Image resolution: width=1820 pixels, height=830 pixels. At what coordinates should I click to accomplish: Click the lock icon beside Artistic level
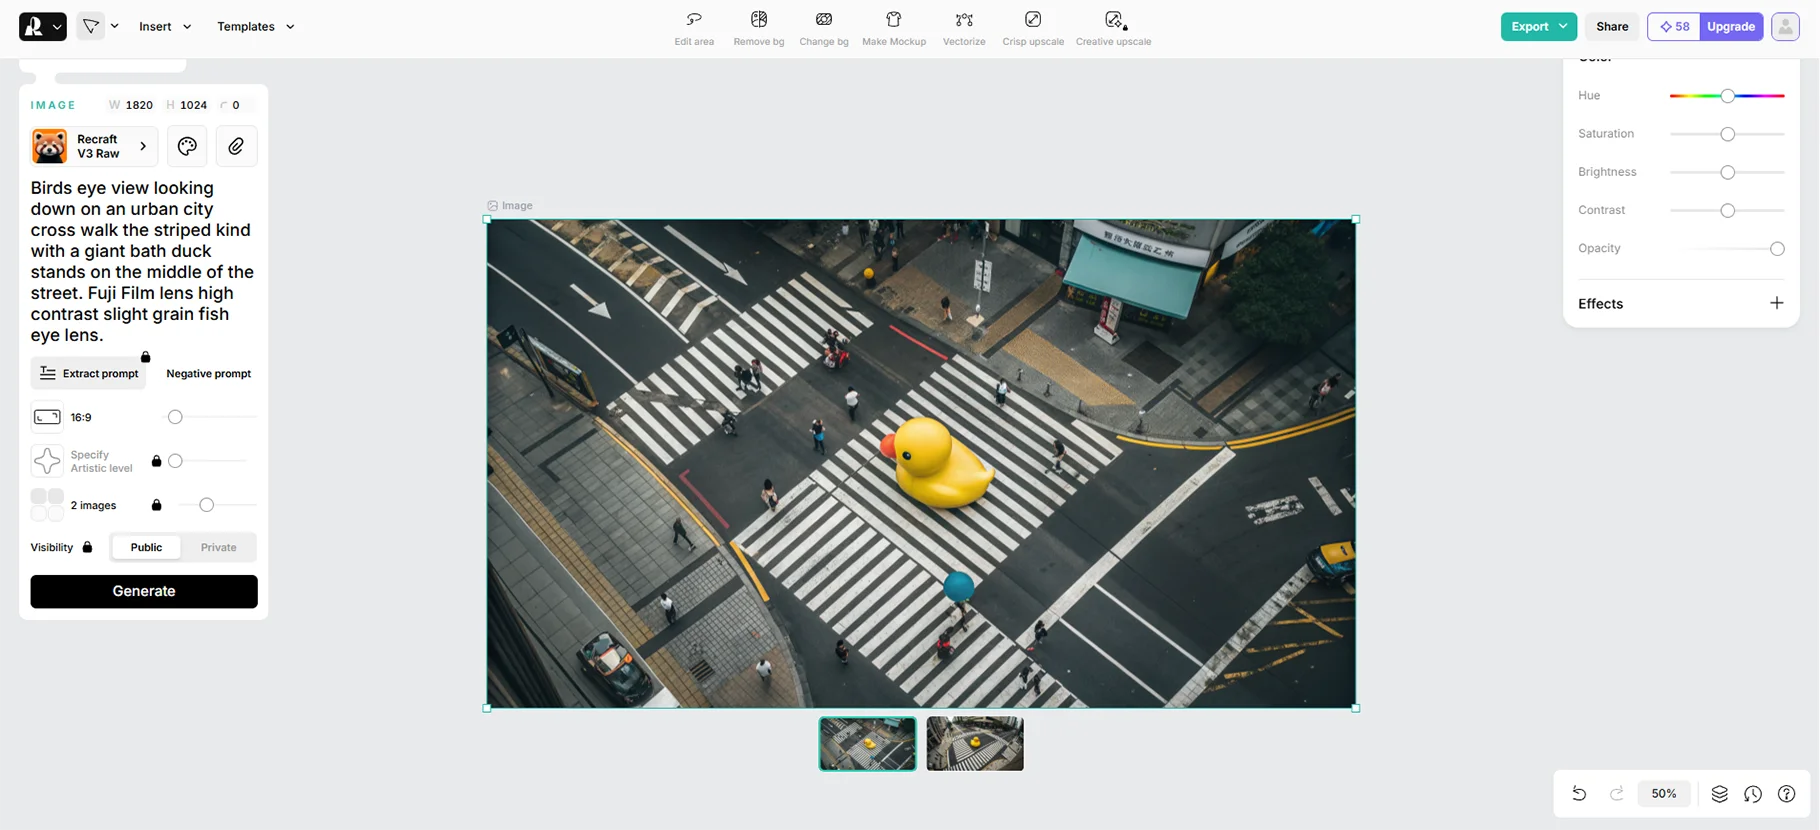156,461
